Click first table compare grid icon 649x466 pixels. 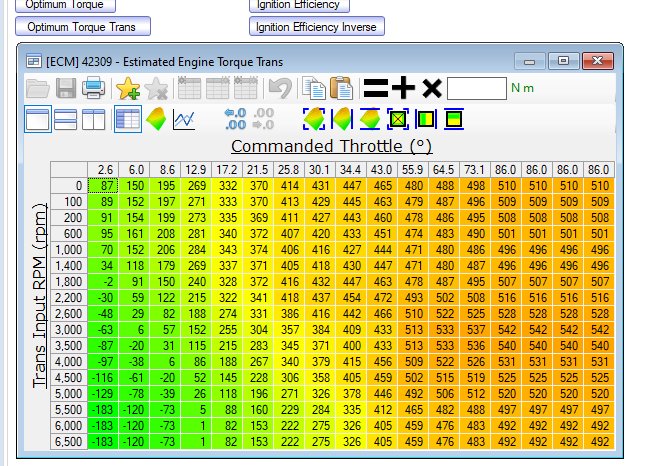pos(190,88)
